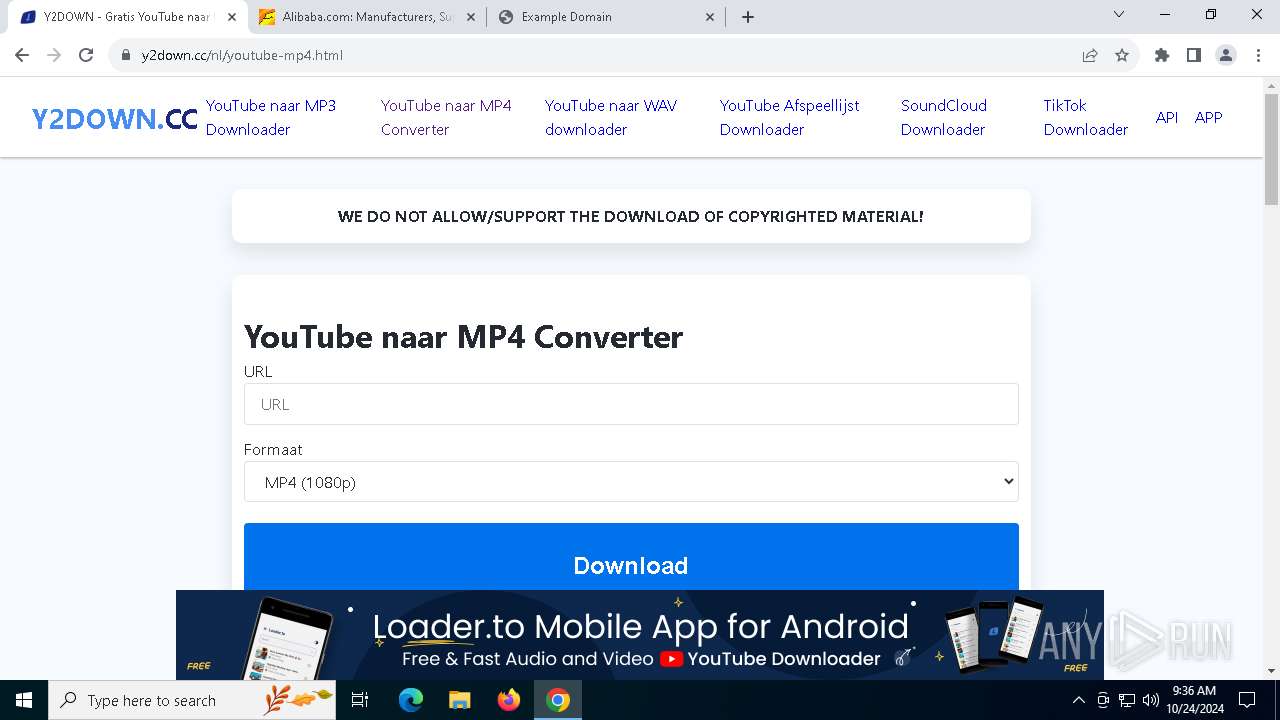The image size is (1280, 720).
Task: Click the scrollbar down arrow
Action: pyautogui.click(x=1271, y=671)
